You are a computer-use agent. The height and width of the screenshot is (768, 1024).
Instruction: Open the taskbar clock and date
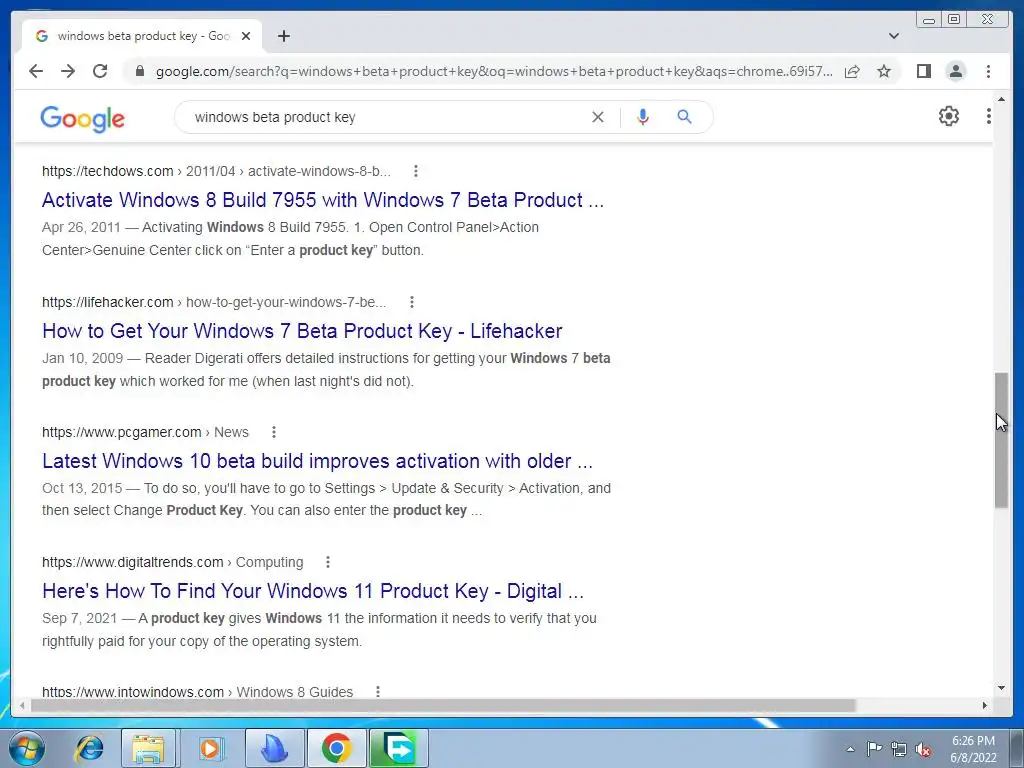point(973,749)
